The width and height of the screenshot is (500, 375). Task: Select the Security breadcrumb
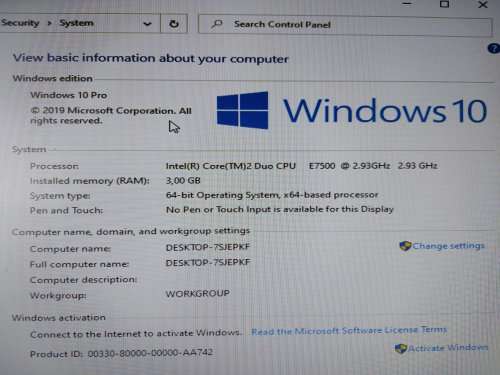(20, 23)
